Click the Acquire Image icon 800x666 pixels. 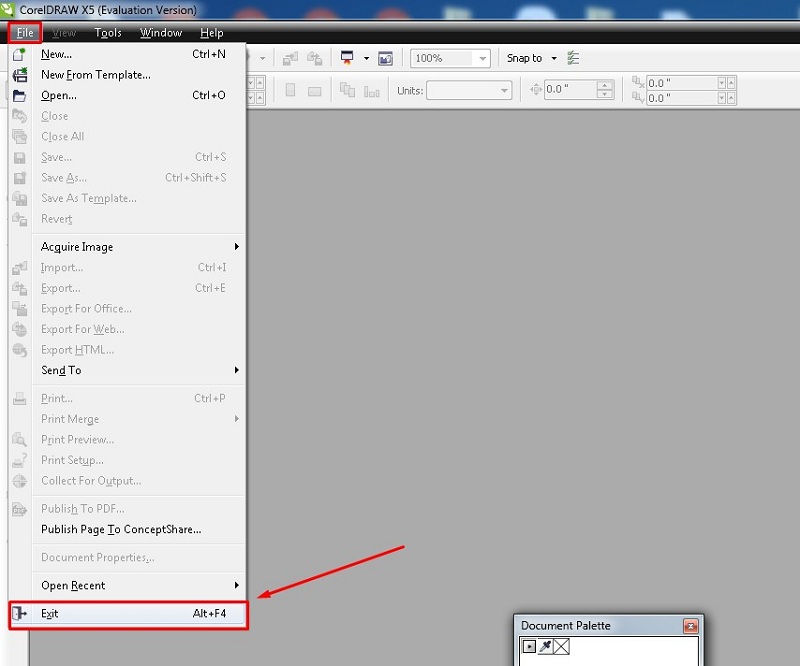pos(20,246)
